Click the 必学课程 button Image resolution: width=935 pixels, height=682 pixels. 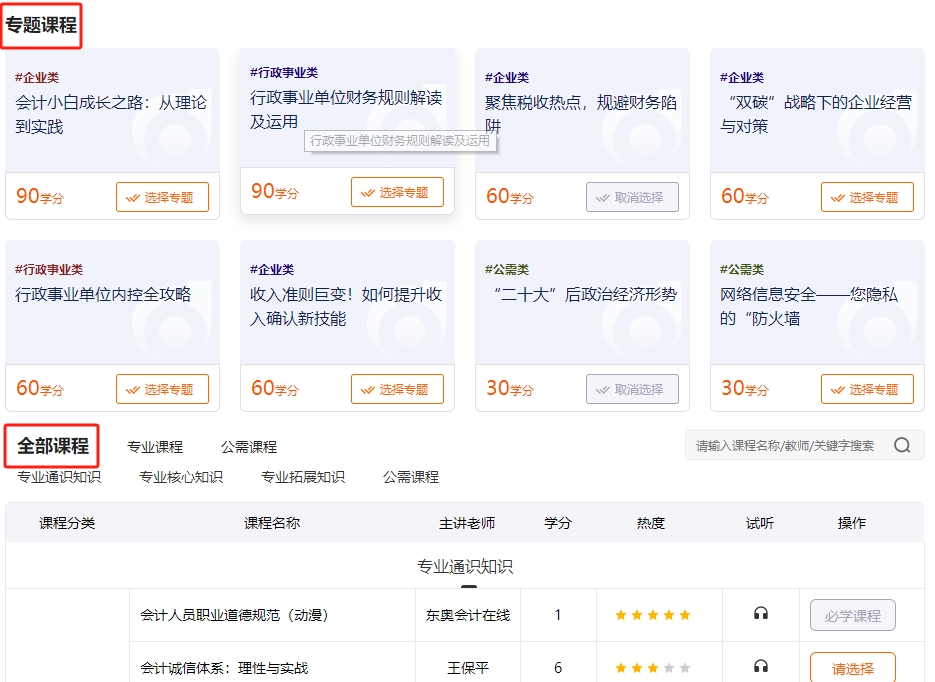point(851,615)
